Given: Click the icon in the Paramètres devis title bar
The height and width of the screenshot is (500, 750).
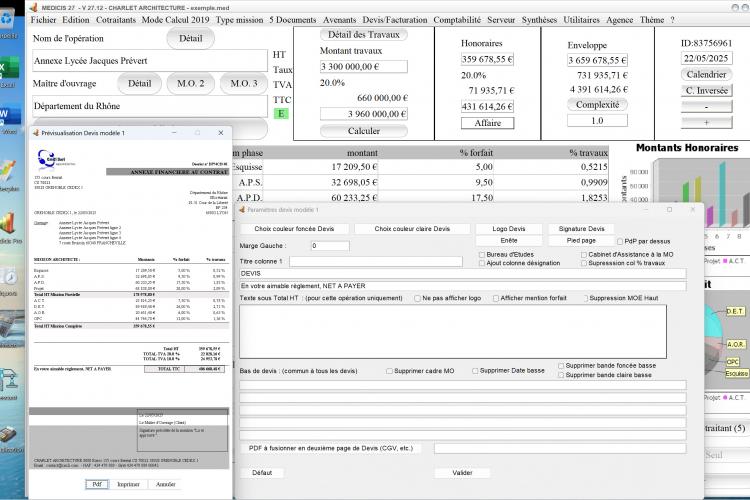Looking at the screenshot, I should (x=242, y=210).
